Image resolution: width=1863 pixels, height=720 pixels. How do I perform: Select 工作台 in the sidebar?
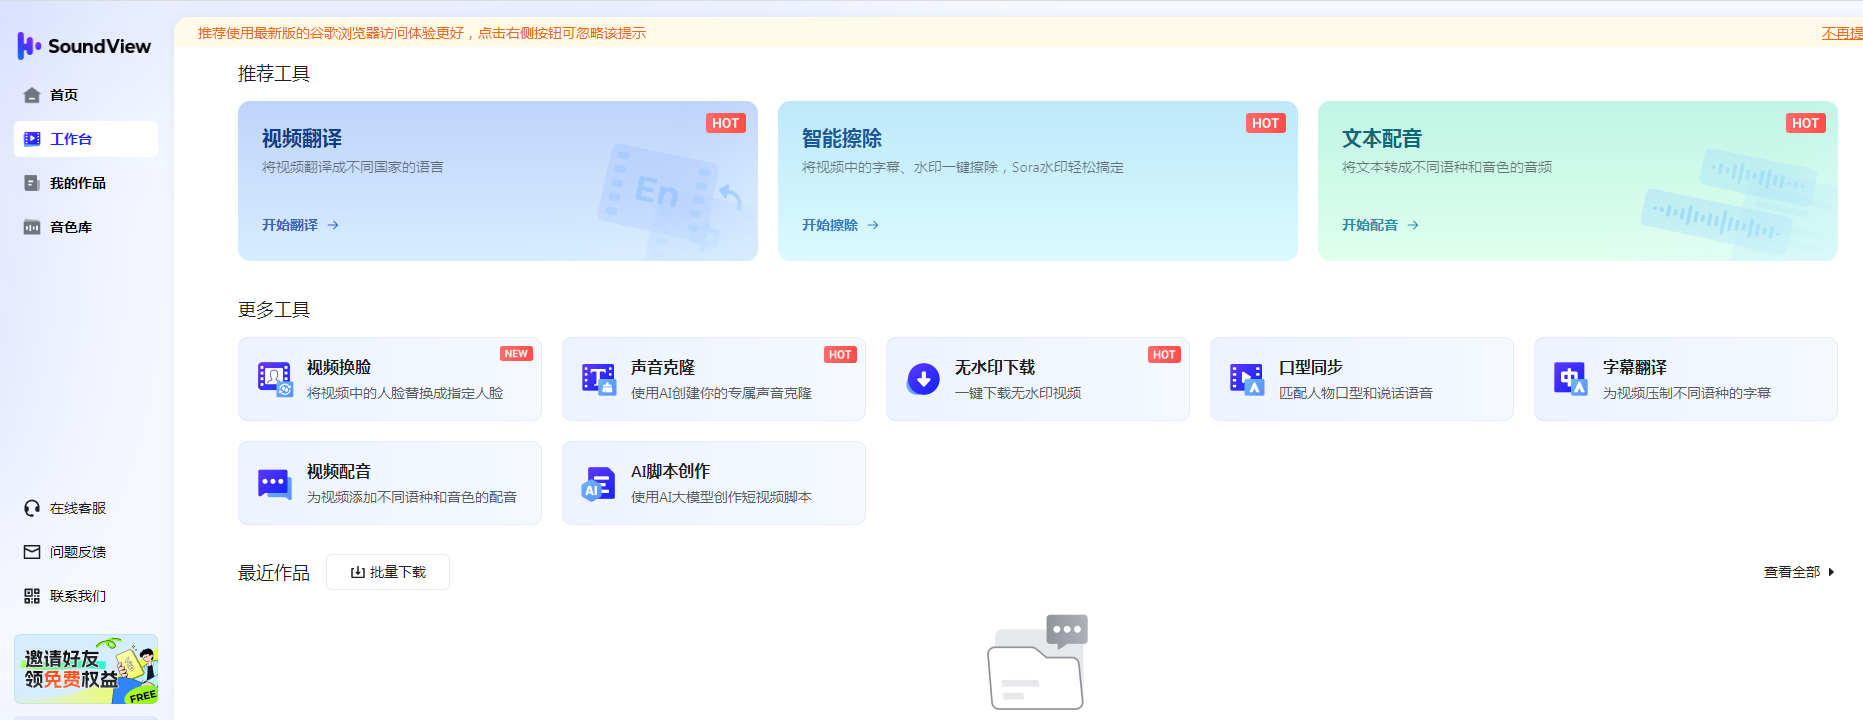coord(86,139)
